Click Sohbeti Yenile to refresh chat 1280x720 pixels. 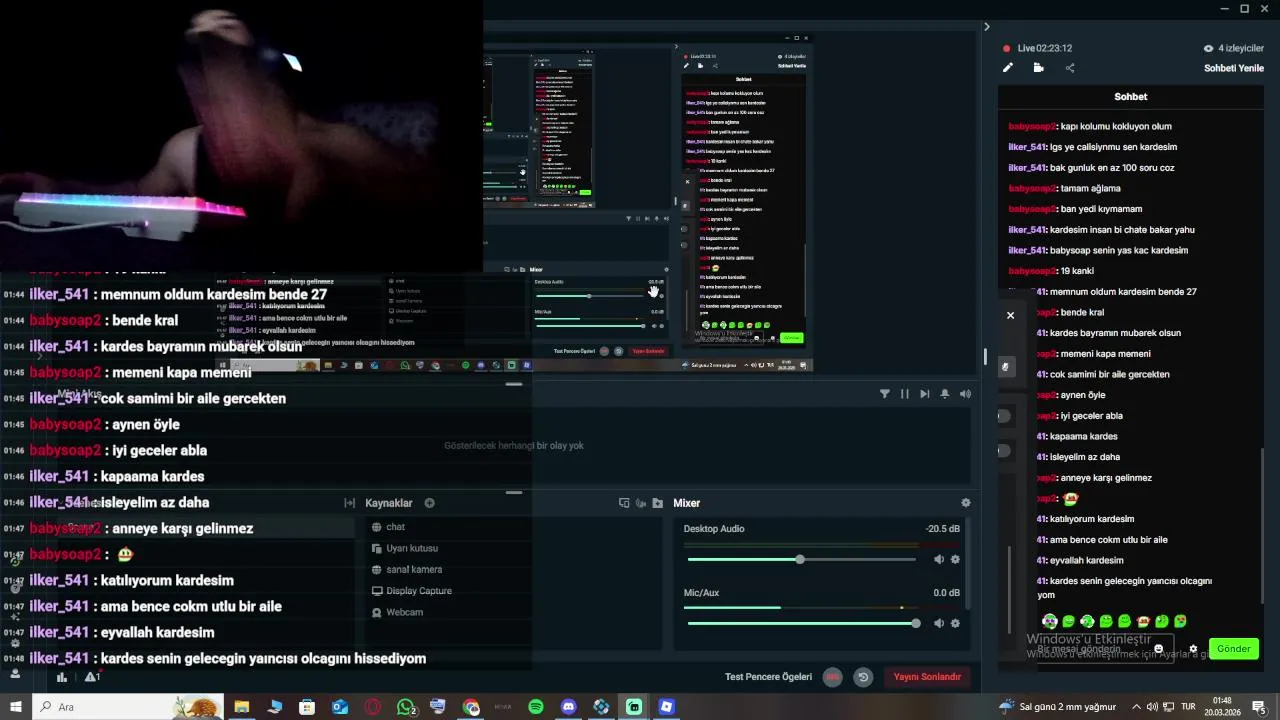pyautogui.click(x=1234, y=68)
